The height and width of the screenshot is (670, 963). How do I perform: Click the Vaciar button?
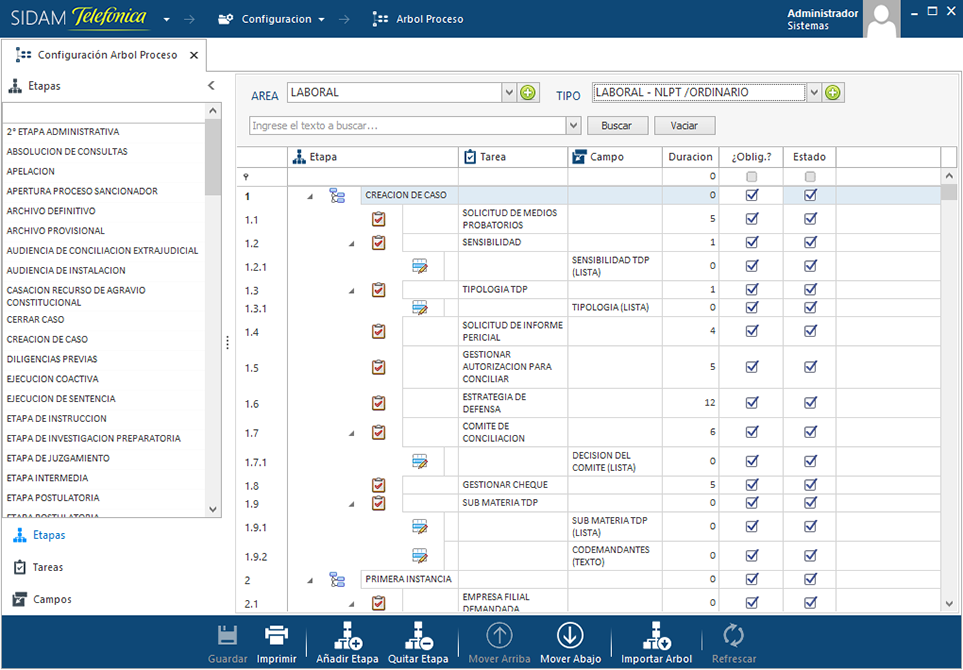[684, 126]
